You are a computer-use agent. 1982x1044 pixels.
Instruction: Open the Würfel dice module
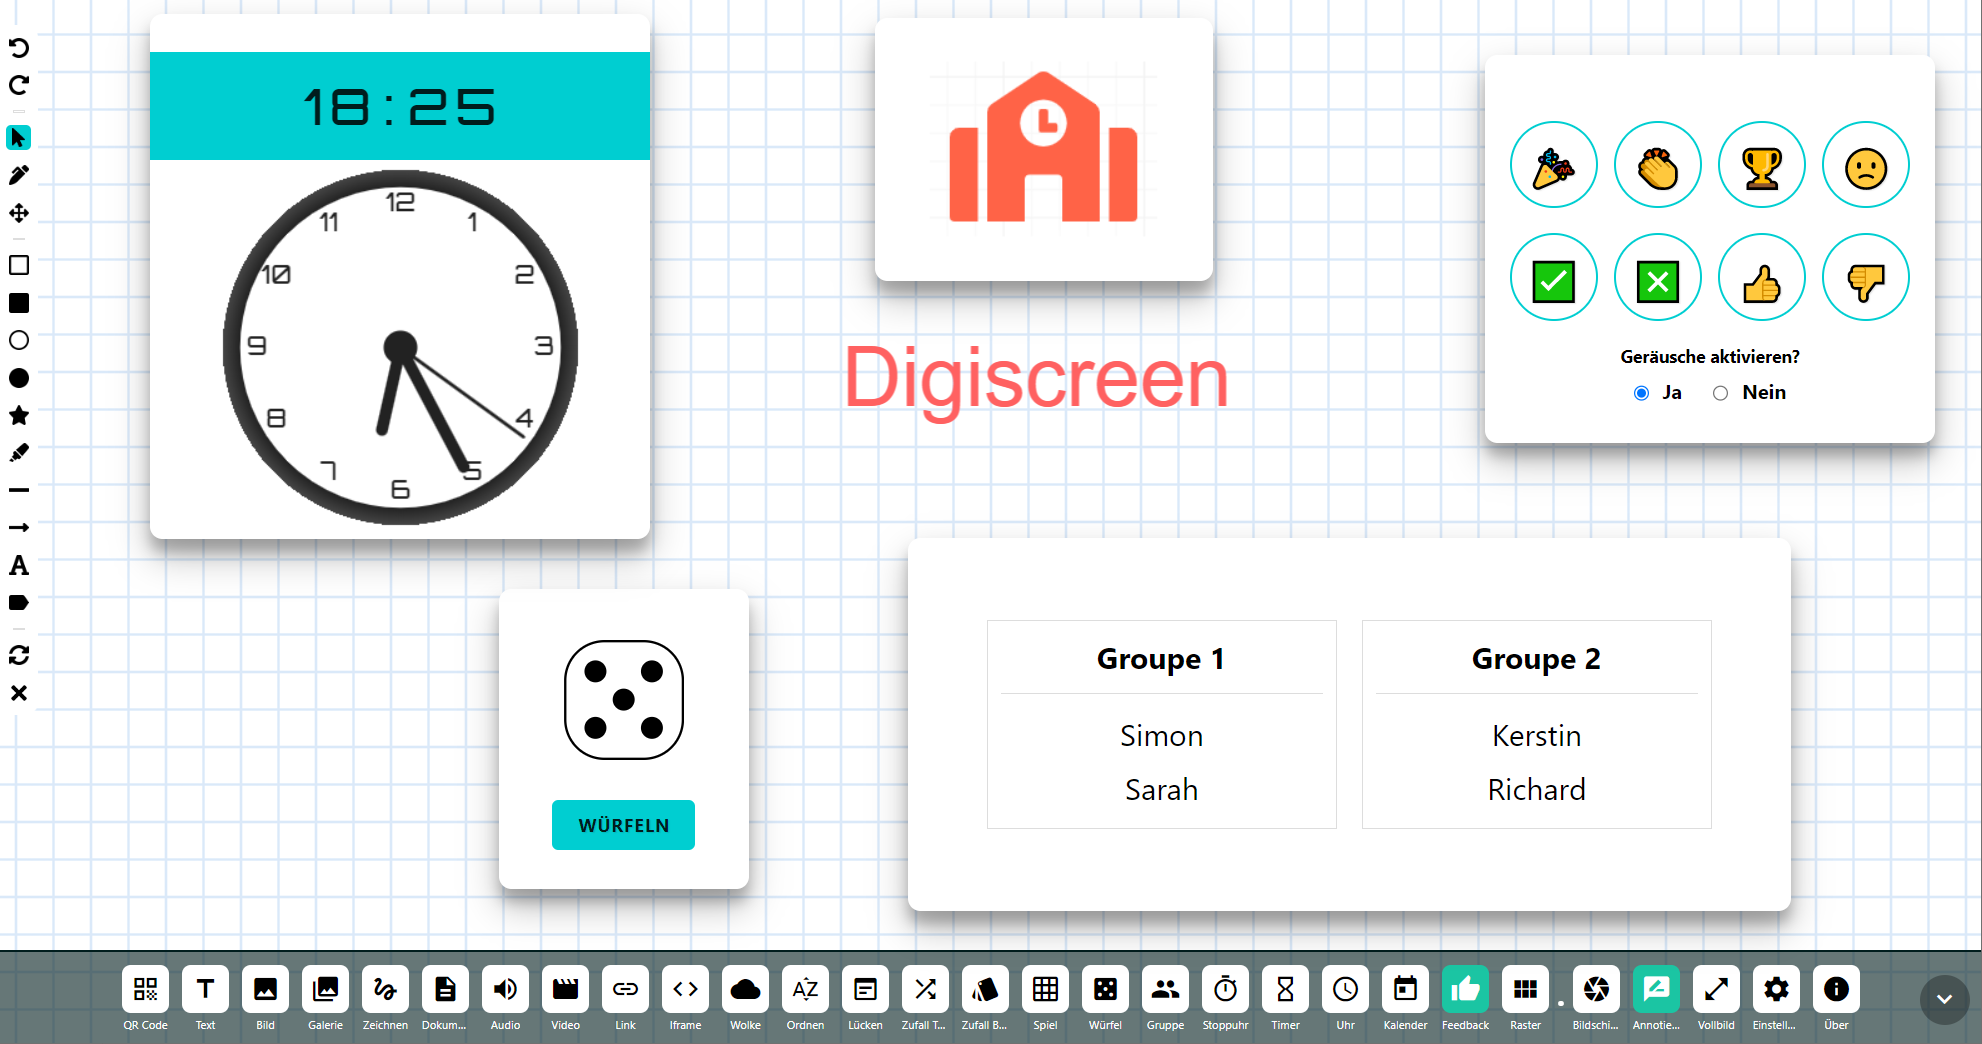1105,989
